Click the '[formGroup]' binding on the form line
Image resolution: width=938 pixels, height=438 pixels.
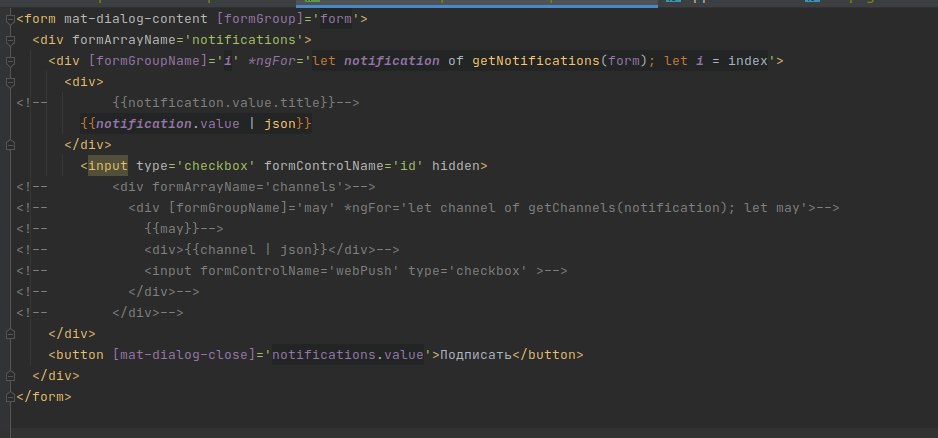[x=260, y=19]
